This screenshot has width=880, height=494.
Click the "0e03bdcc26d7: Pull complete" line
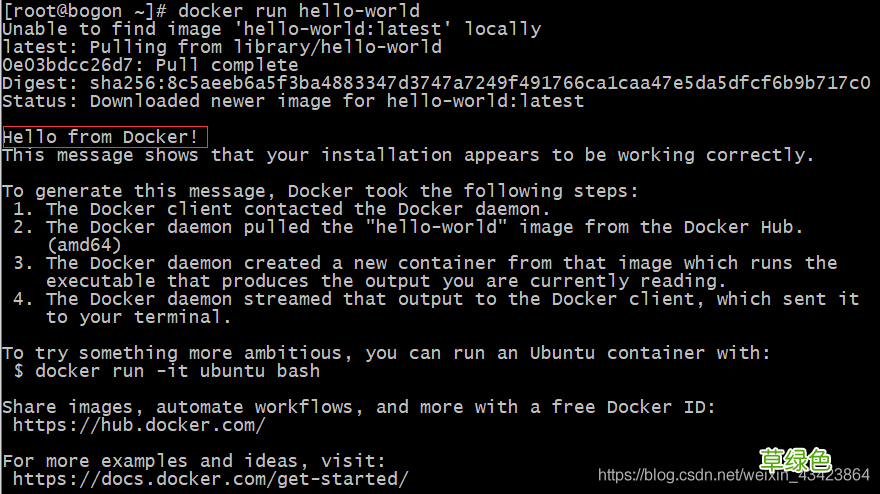pos(150,65)
